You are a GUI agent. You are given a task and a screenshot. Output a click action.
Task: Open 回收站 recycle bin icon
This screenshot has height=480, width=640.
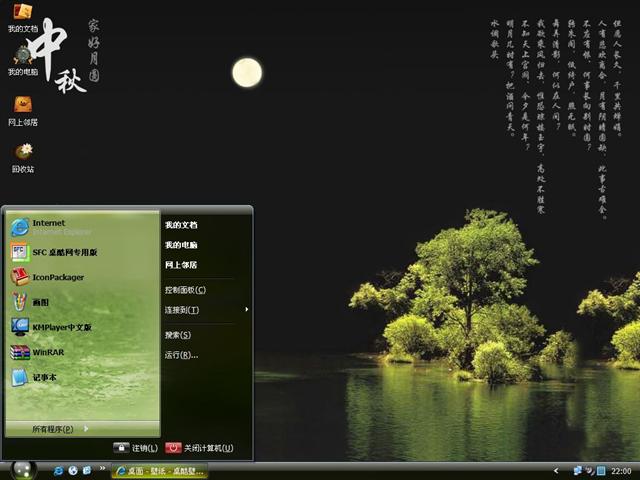coord(23,158)
